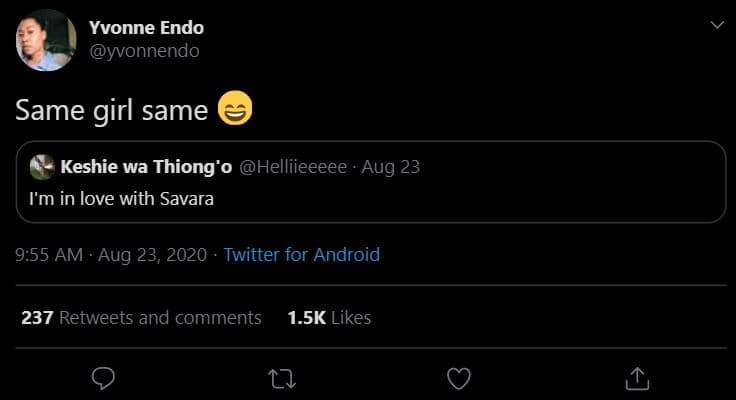
Task: Retweet this tweet using the retweet icon
Action: [281, 378]
